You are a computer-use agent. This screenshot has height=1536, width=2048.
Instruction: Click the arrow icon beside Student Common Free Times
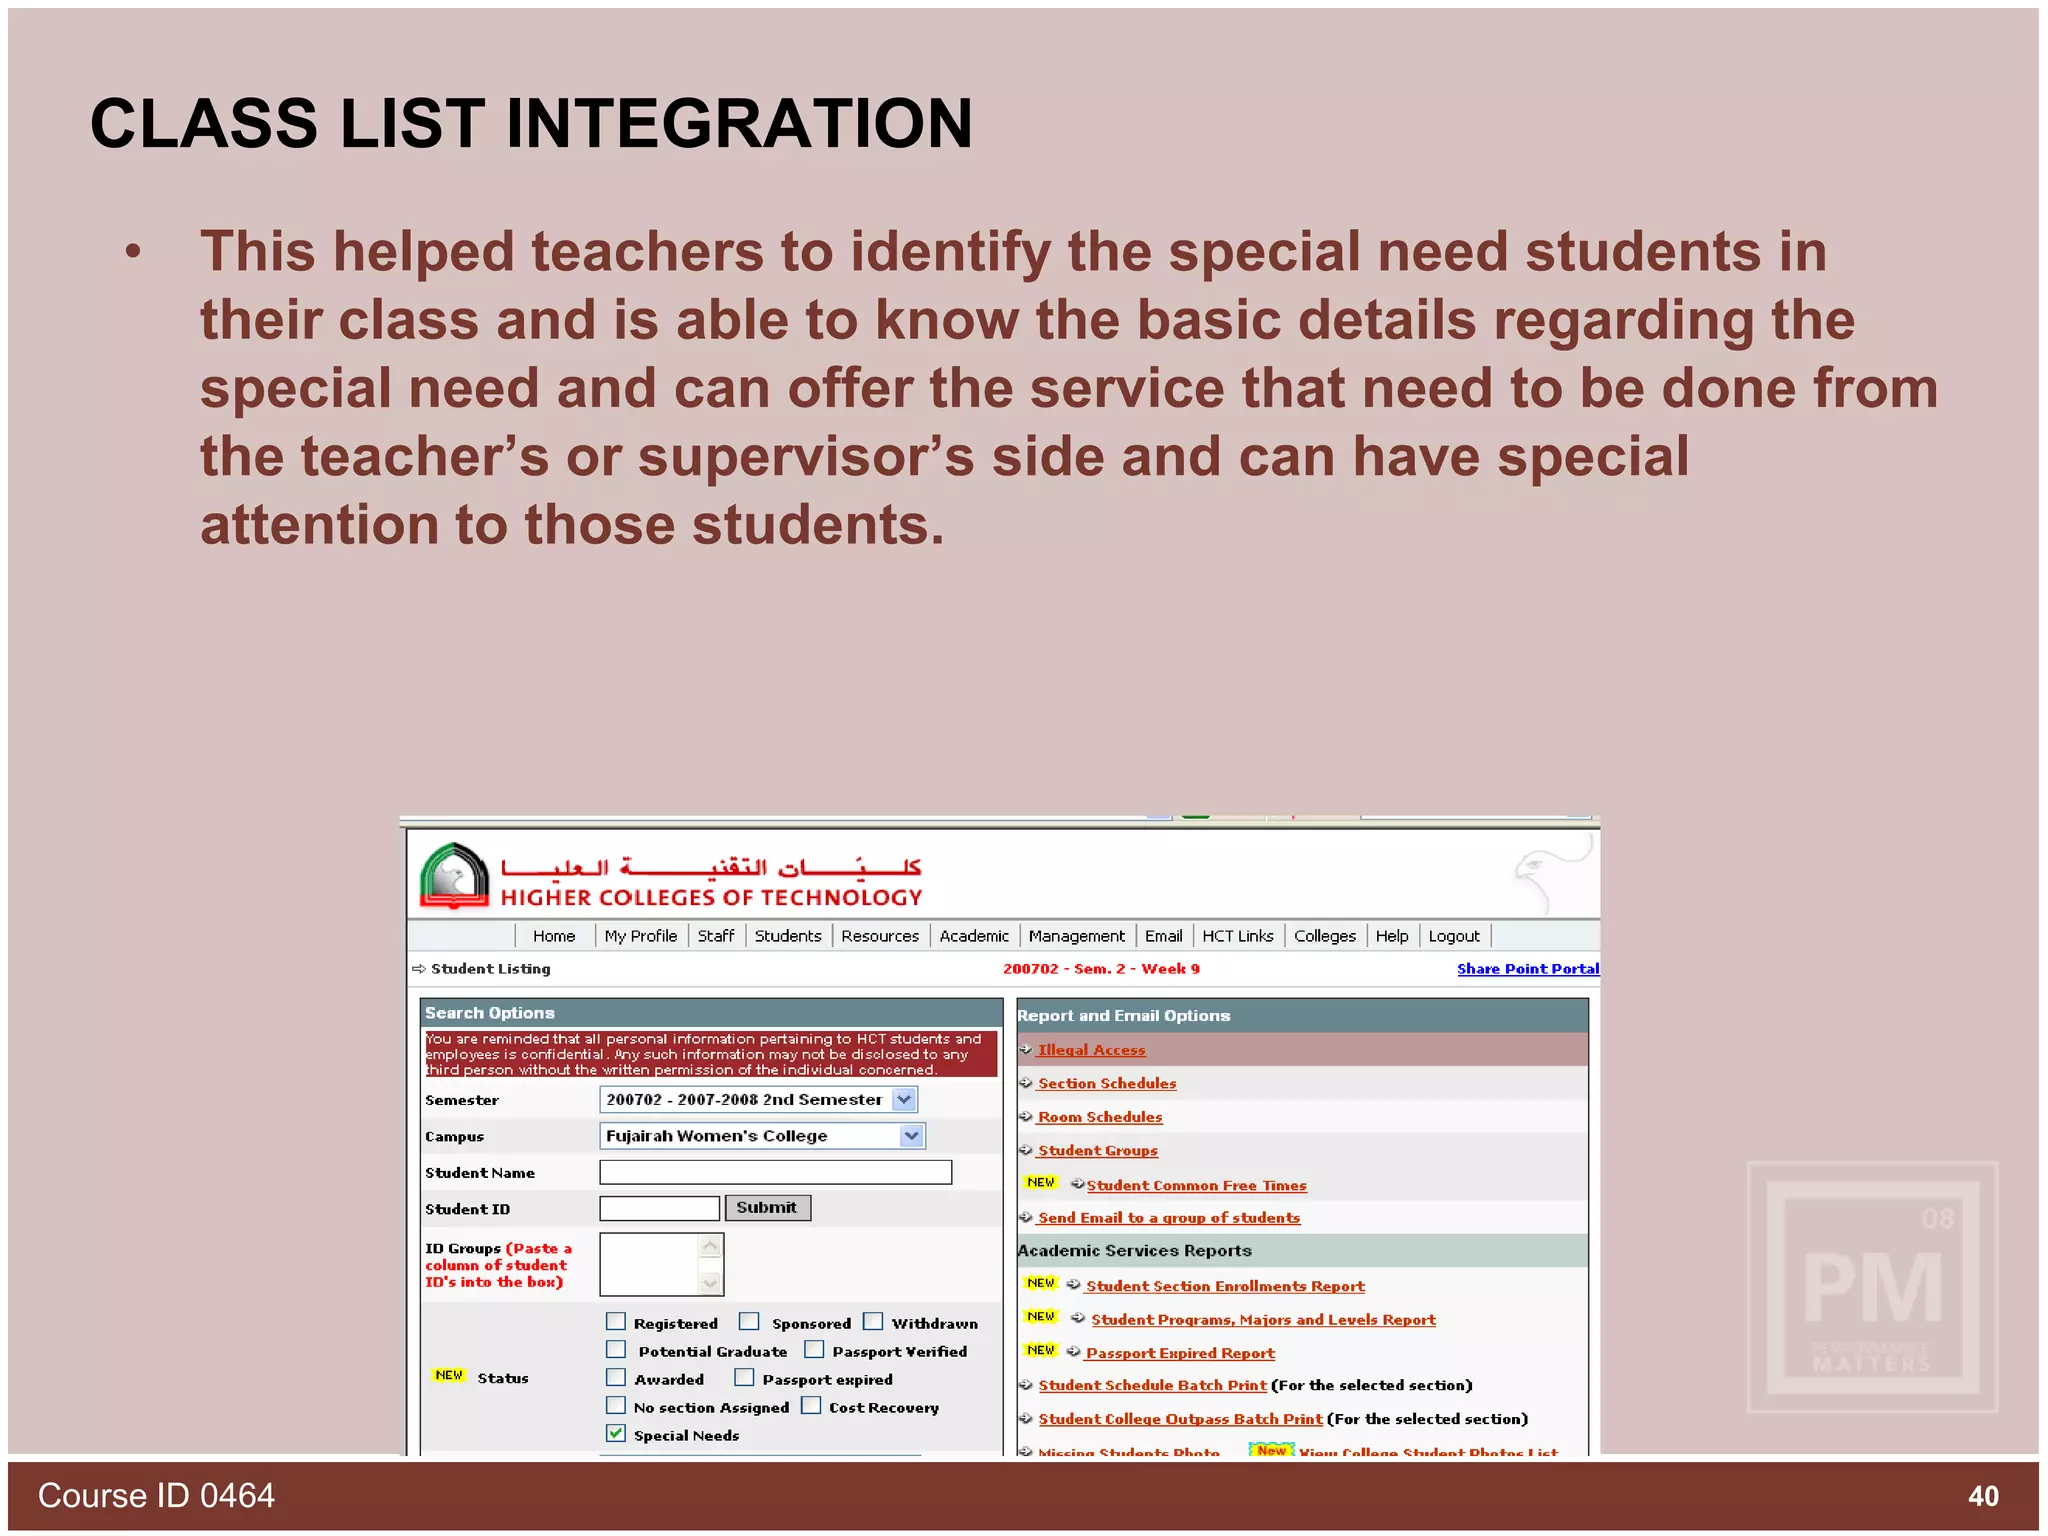[x=1078, y=1184]
